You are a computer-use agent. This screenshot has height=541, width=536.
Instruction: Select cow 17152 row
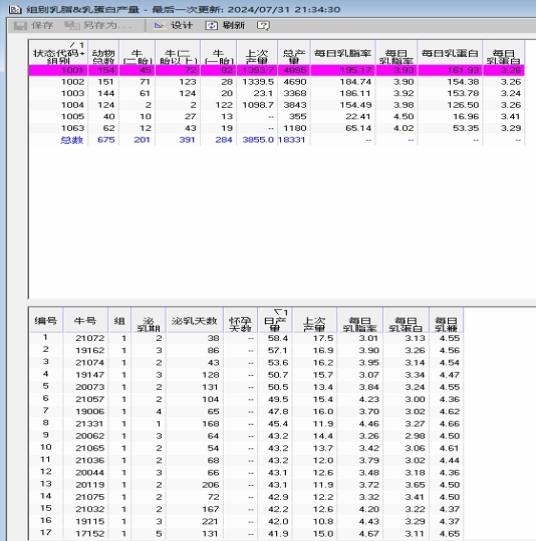click(246, 534)
